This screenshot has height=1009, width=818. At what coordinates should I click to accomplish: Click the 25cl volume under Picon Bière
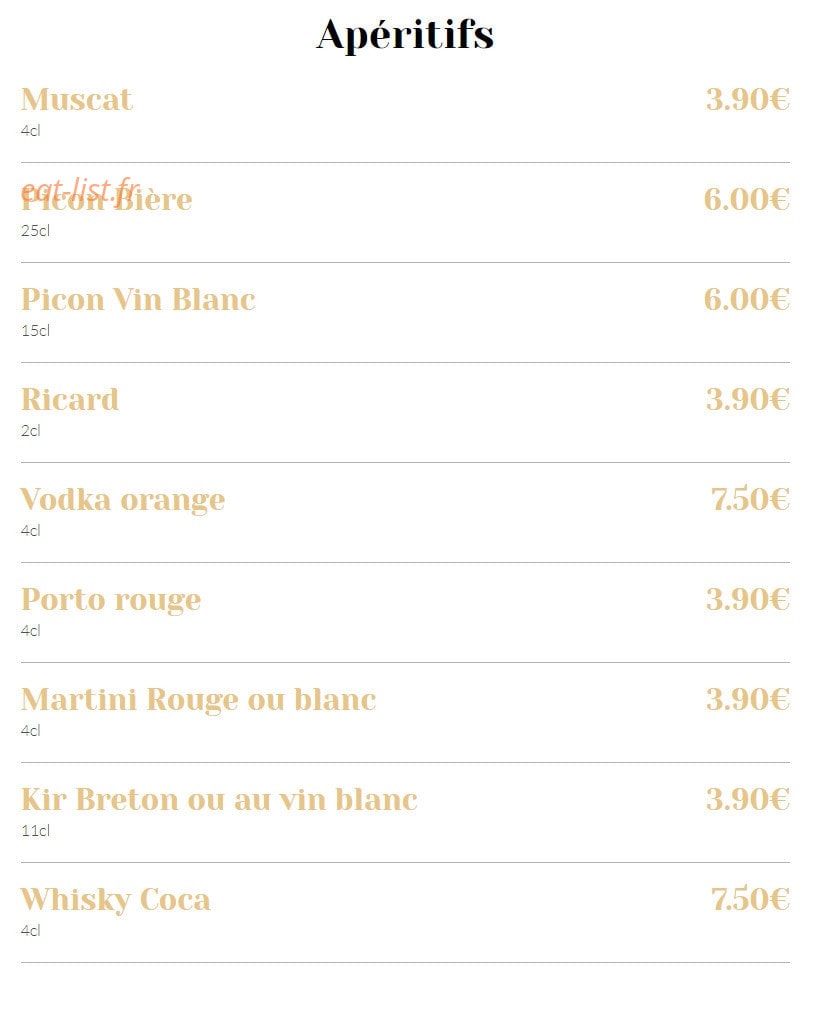35,230
